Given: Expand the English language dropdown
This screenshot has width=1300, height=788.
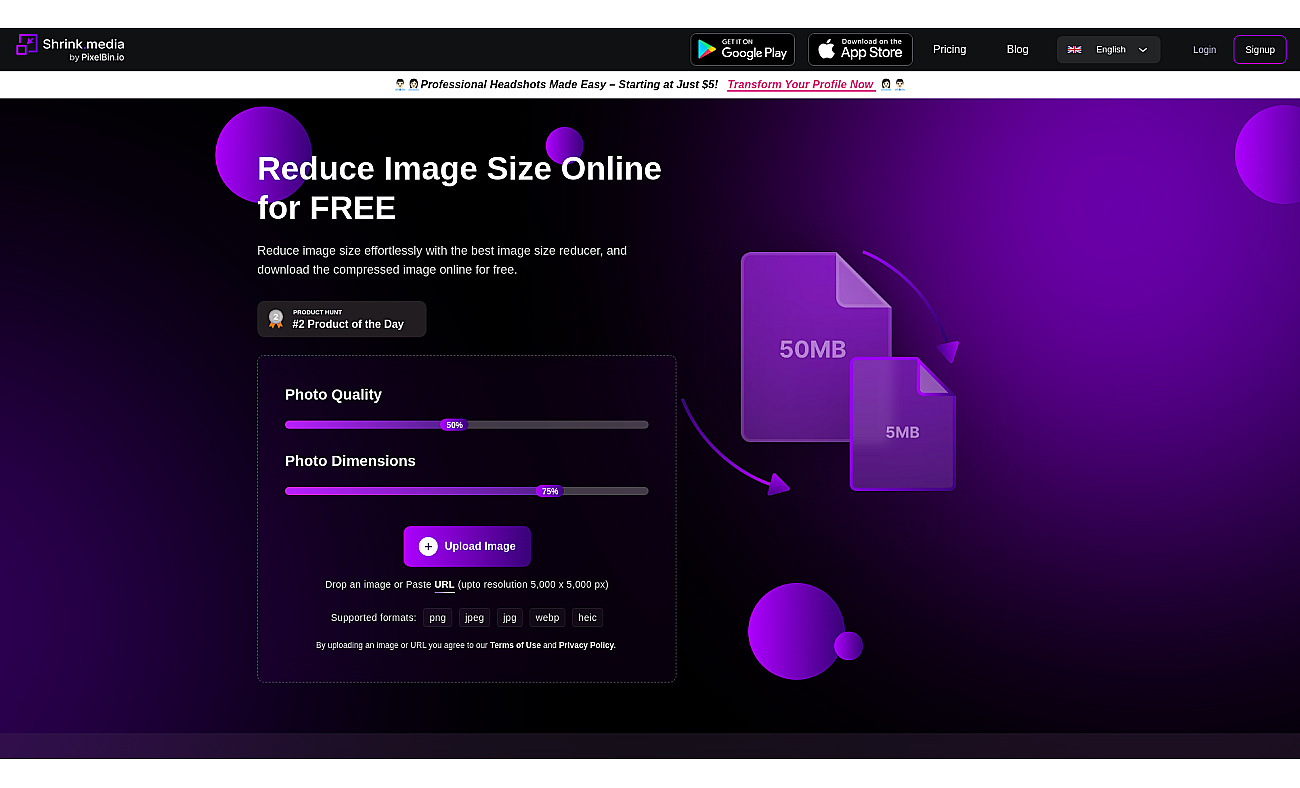Looking at the screenshot, I should [x=1108, y=49].
